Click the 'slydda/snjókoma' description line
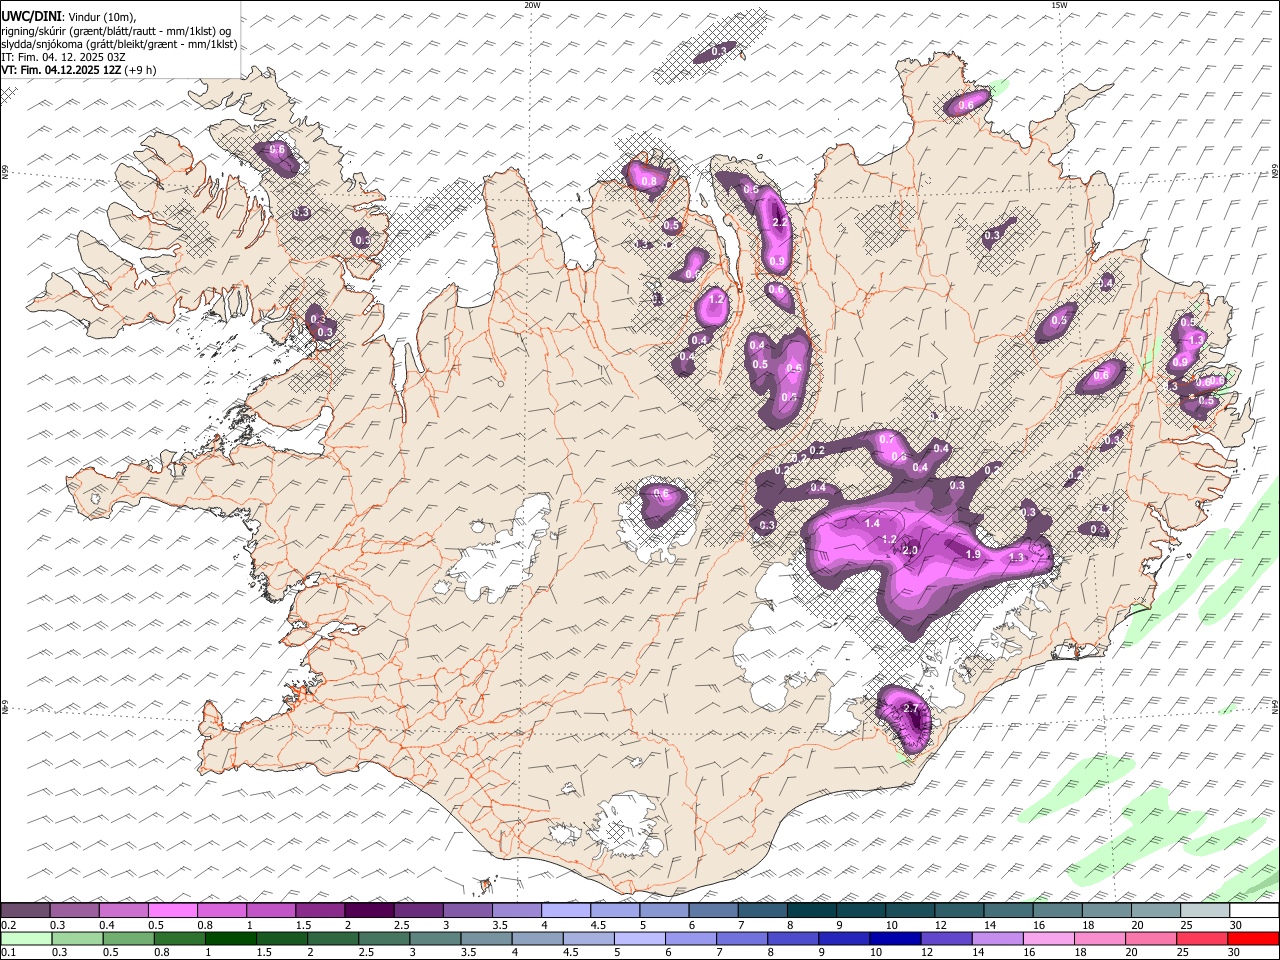Image resolution: width=1280 pixels, height=960 pixels. [119, 44]
